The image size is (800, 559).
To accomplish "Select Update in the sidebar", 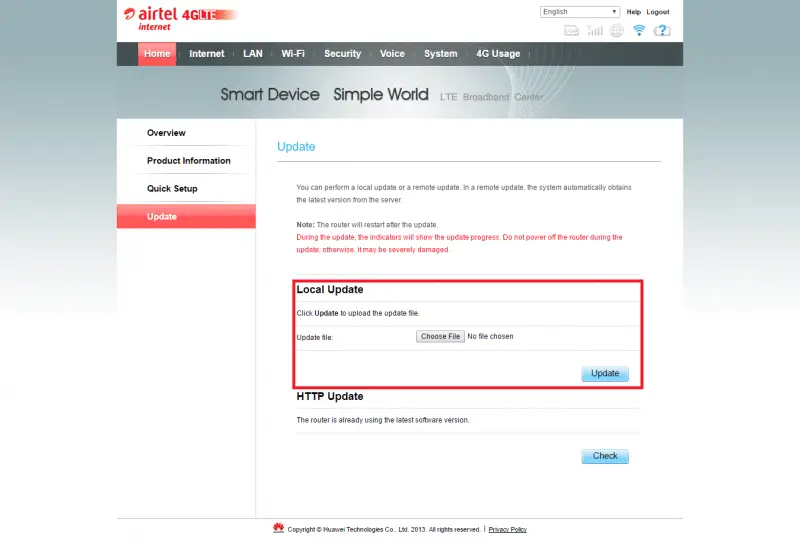I will point(186,216).
